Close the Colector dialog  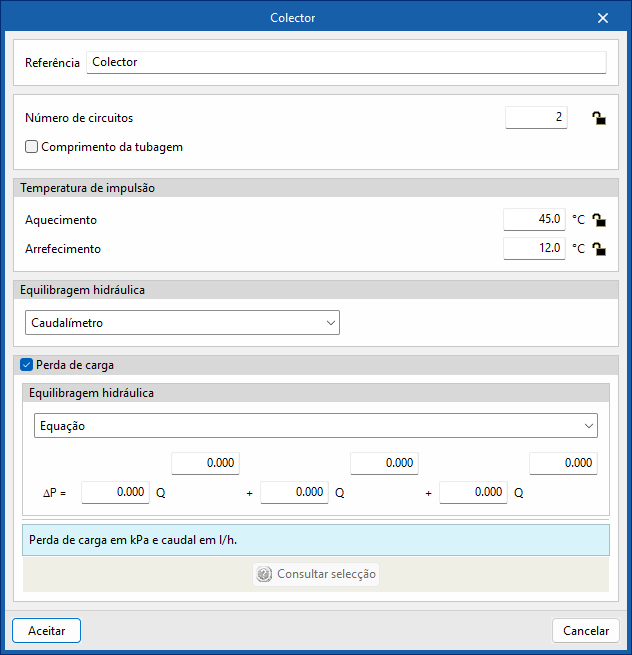pyautogui.click(x=603, y=18)
